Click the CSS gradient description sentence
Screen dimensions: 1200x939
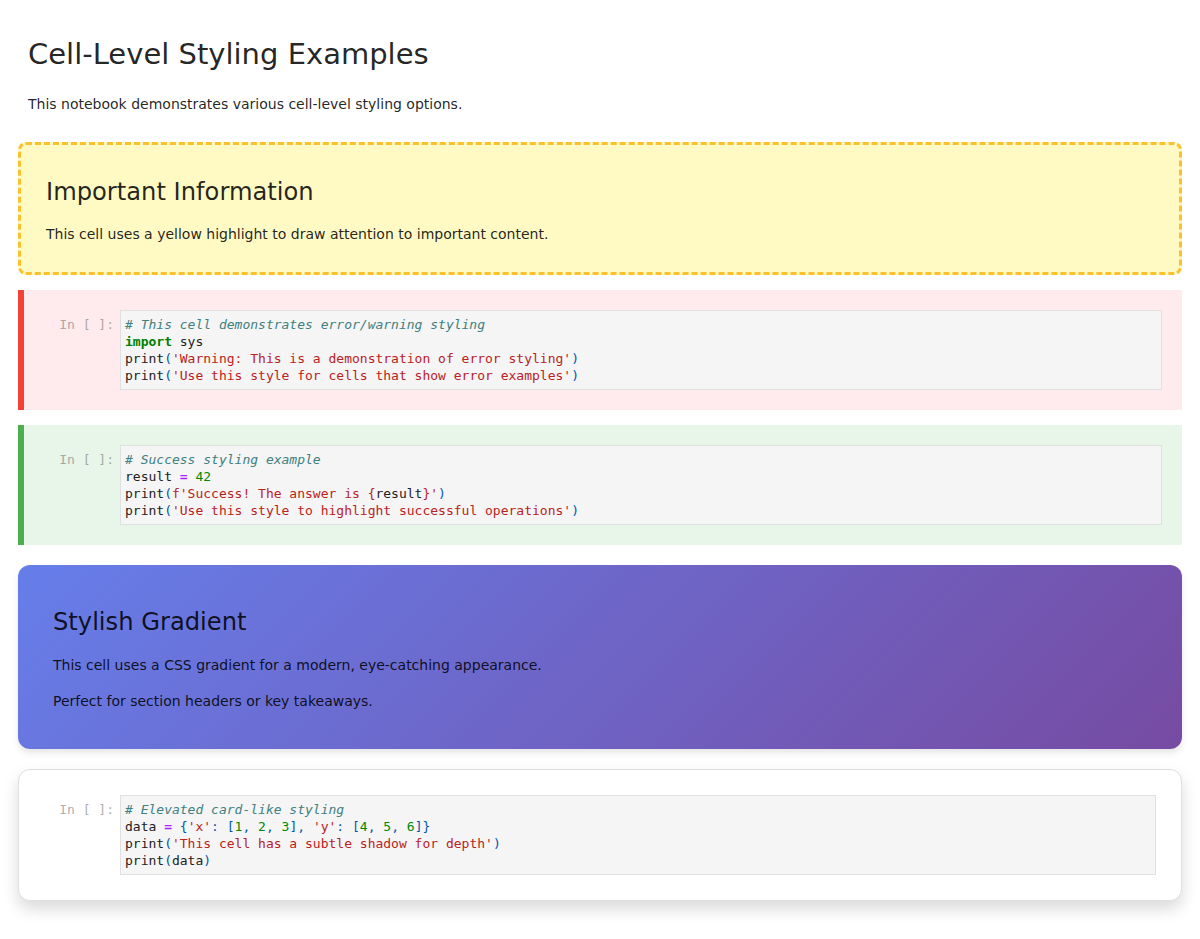(x=297, y=665)
